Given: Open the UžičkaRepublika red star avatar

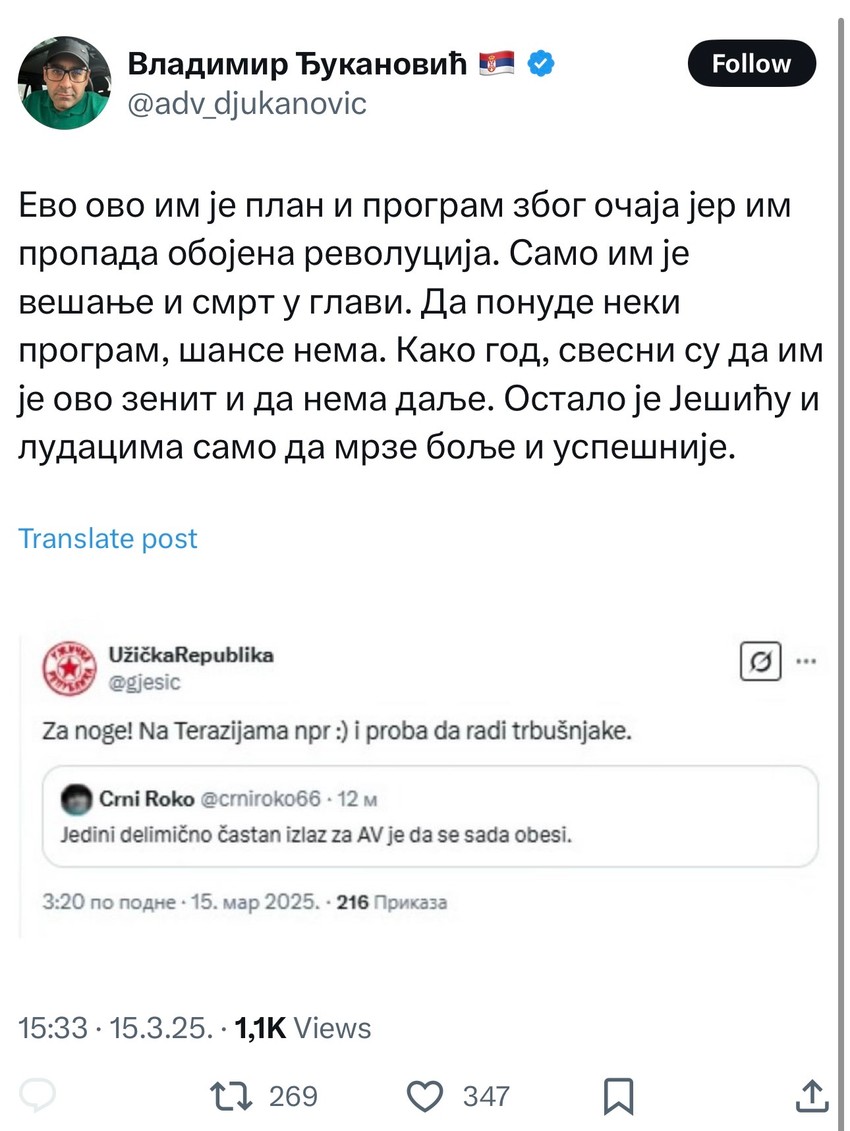Looking at the screenshot, I should (x=71, y=668).
